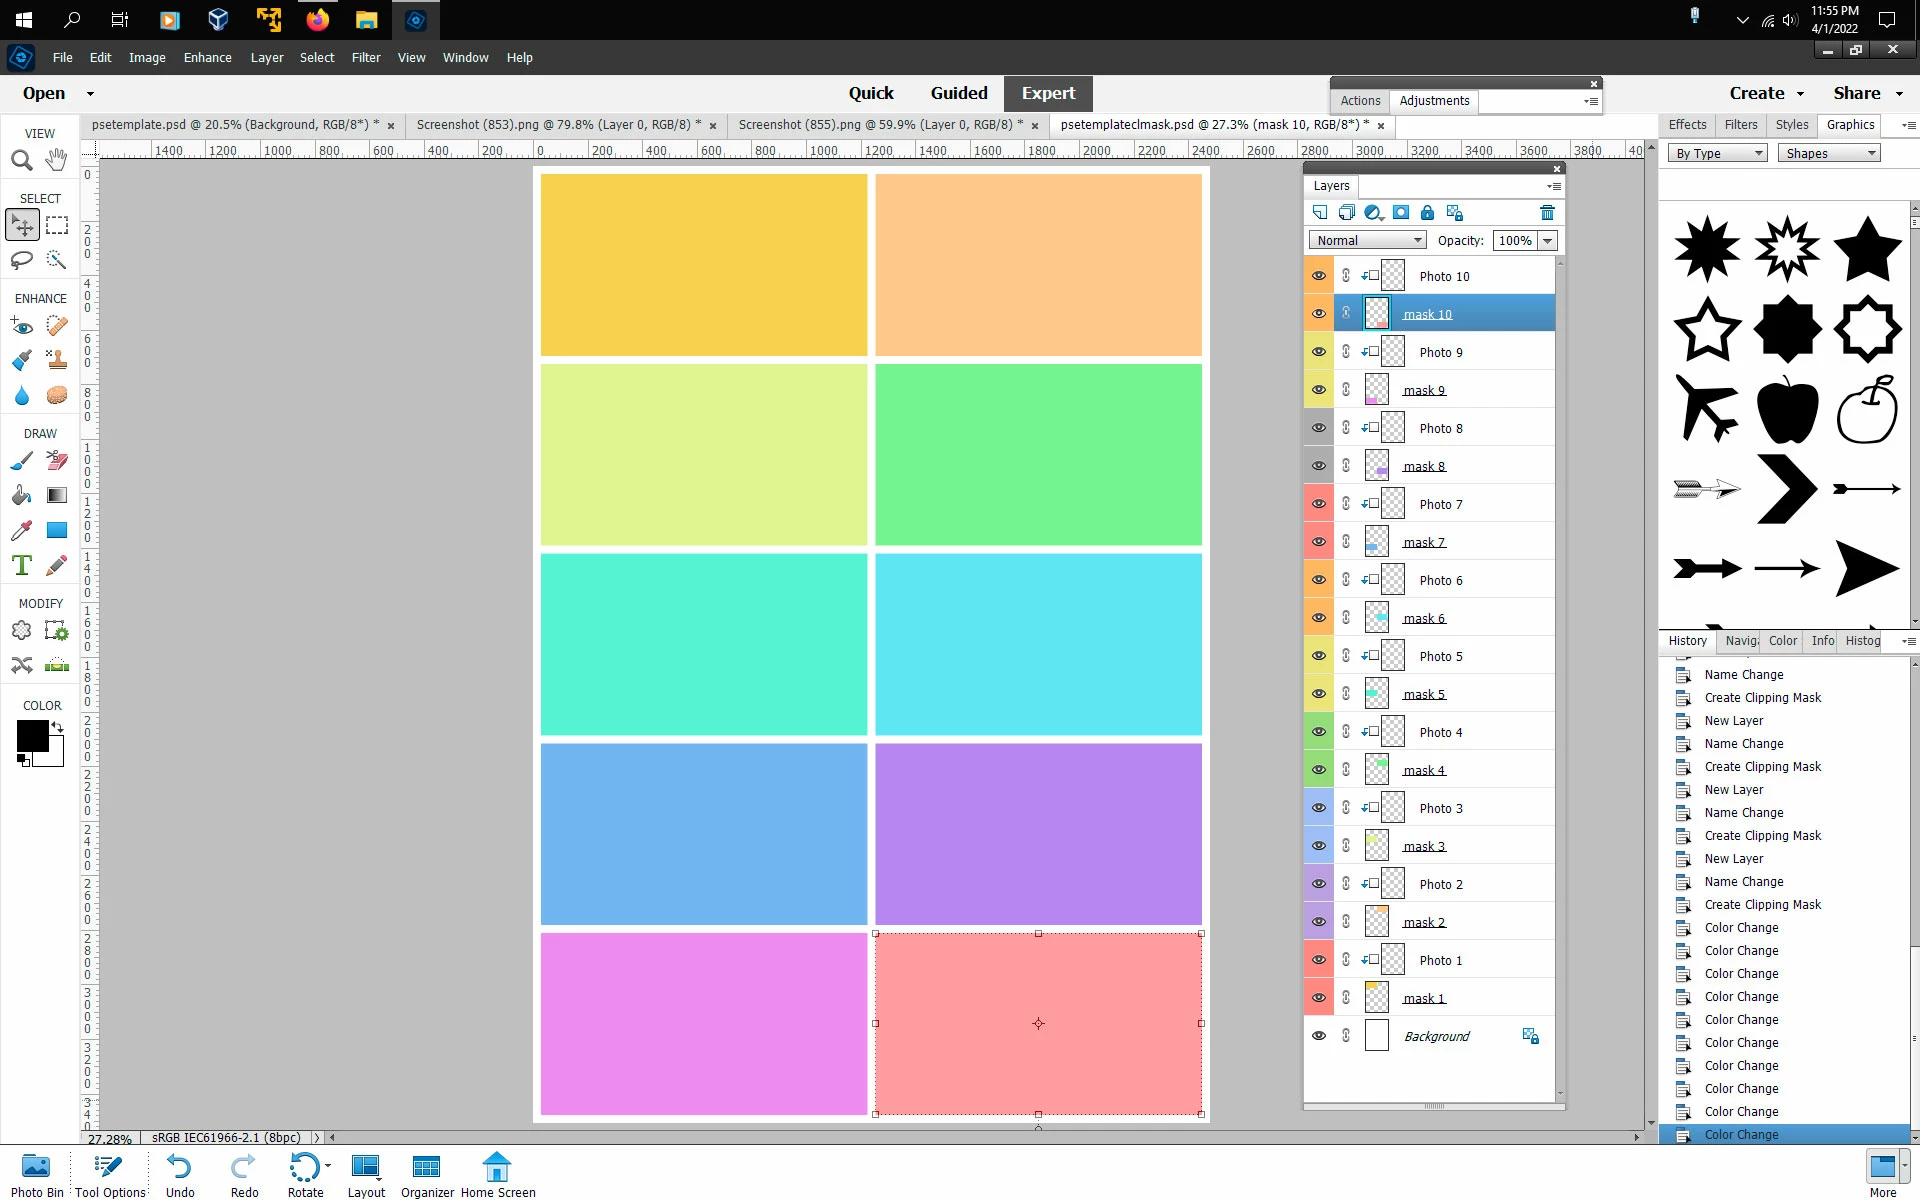
Task: Click the create new layer icon
Action: coord(1320,213)
